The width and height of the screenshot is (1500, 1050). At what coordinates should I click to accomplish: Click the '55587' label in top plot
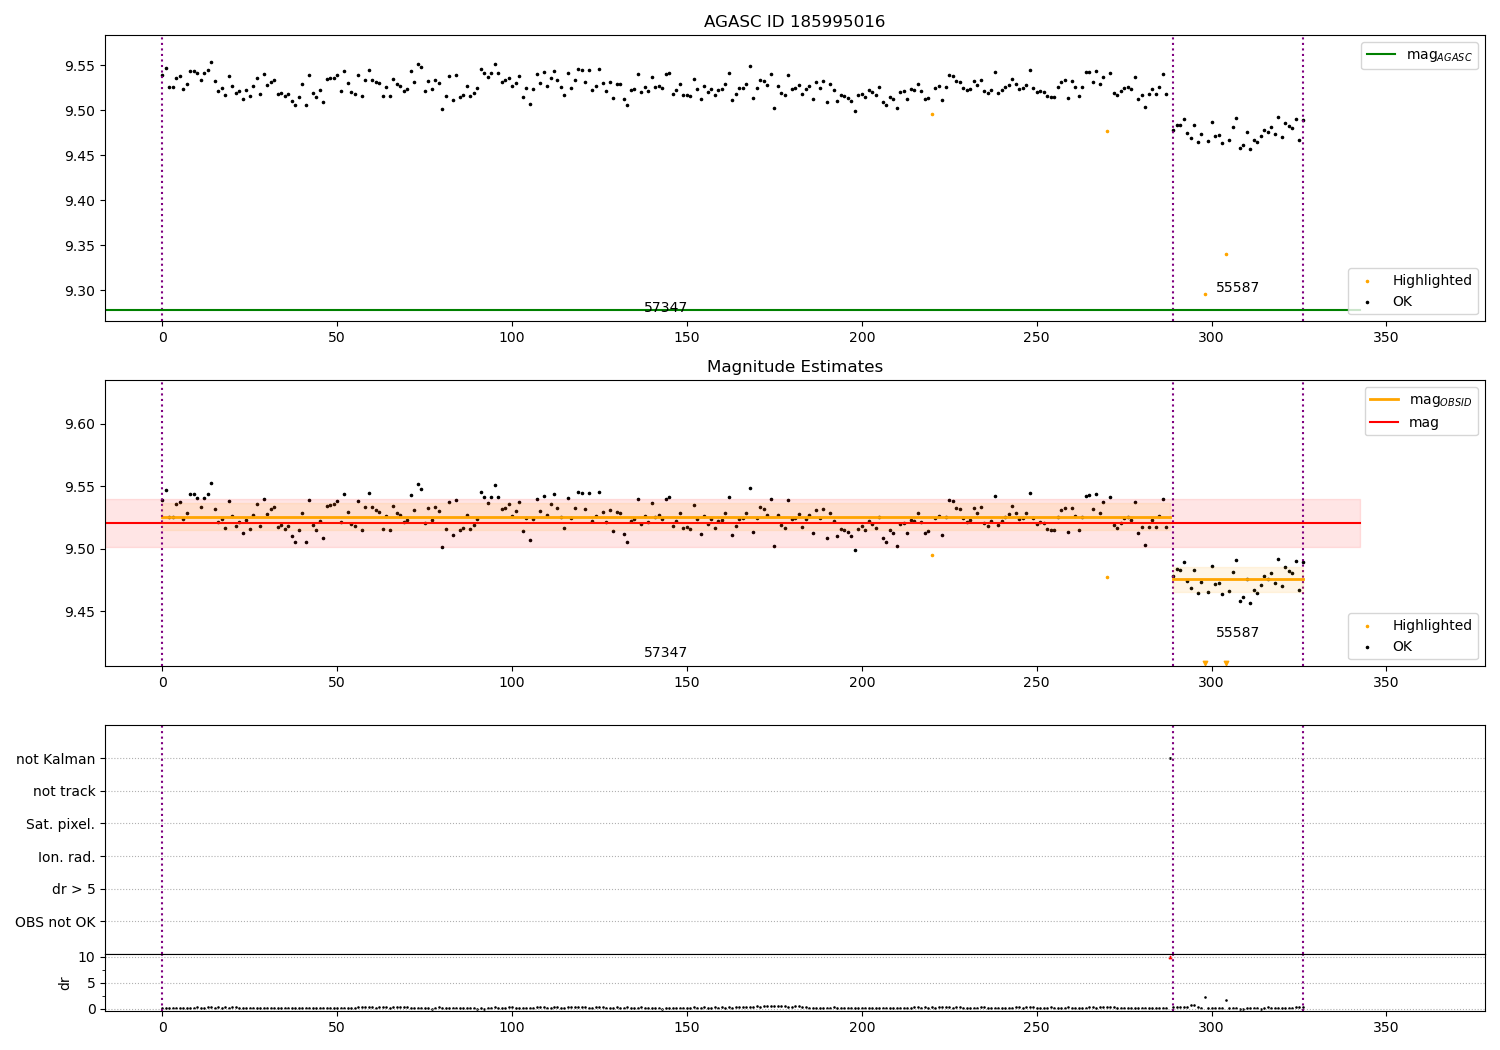(1237, 288)
